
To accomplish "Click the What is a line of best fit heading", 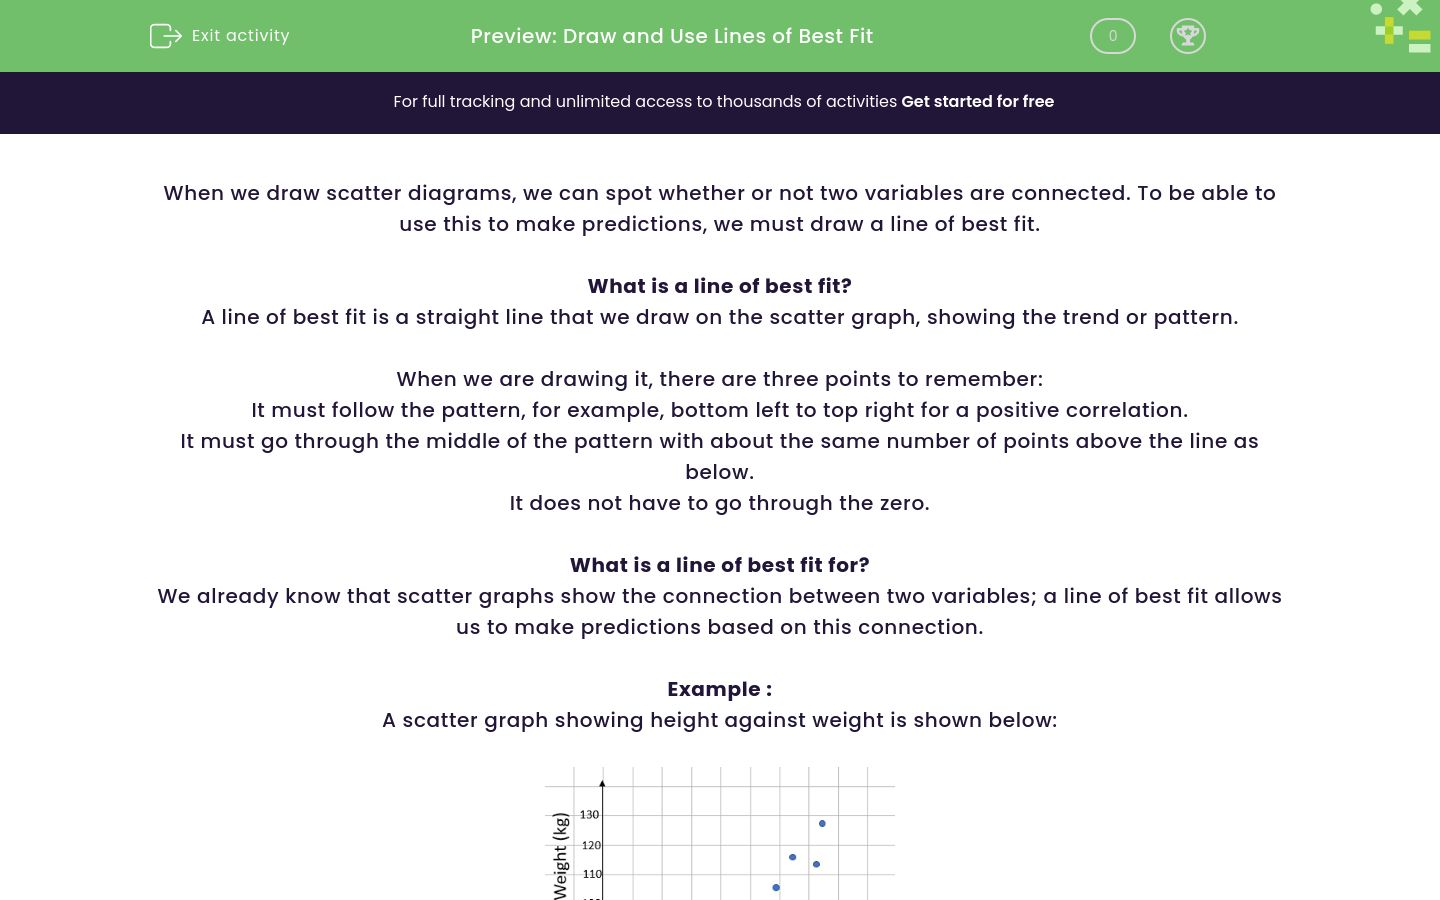I will 719,286.
